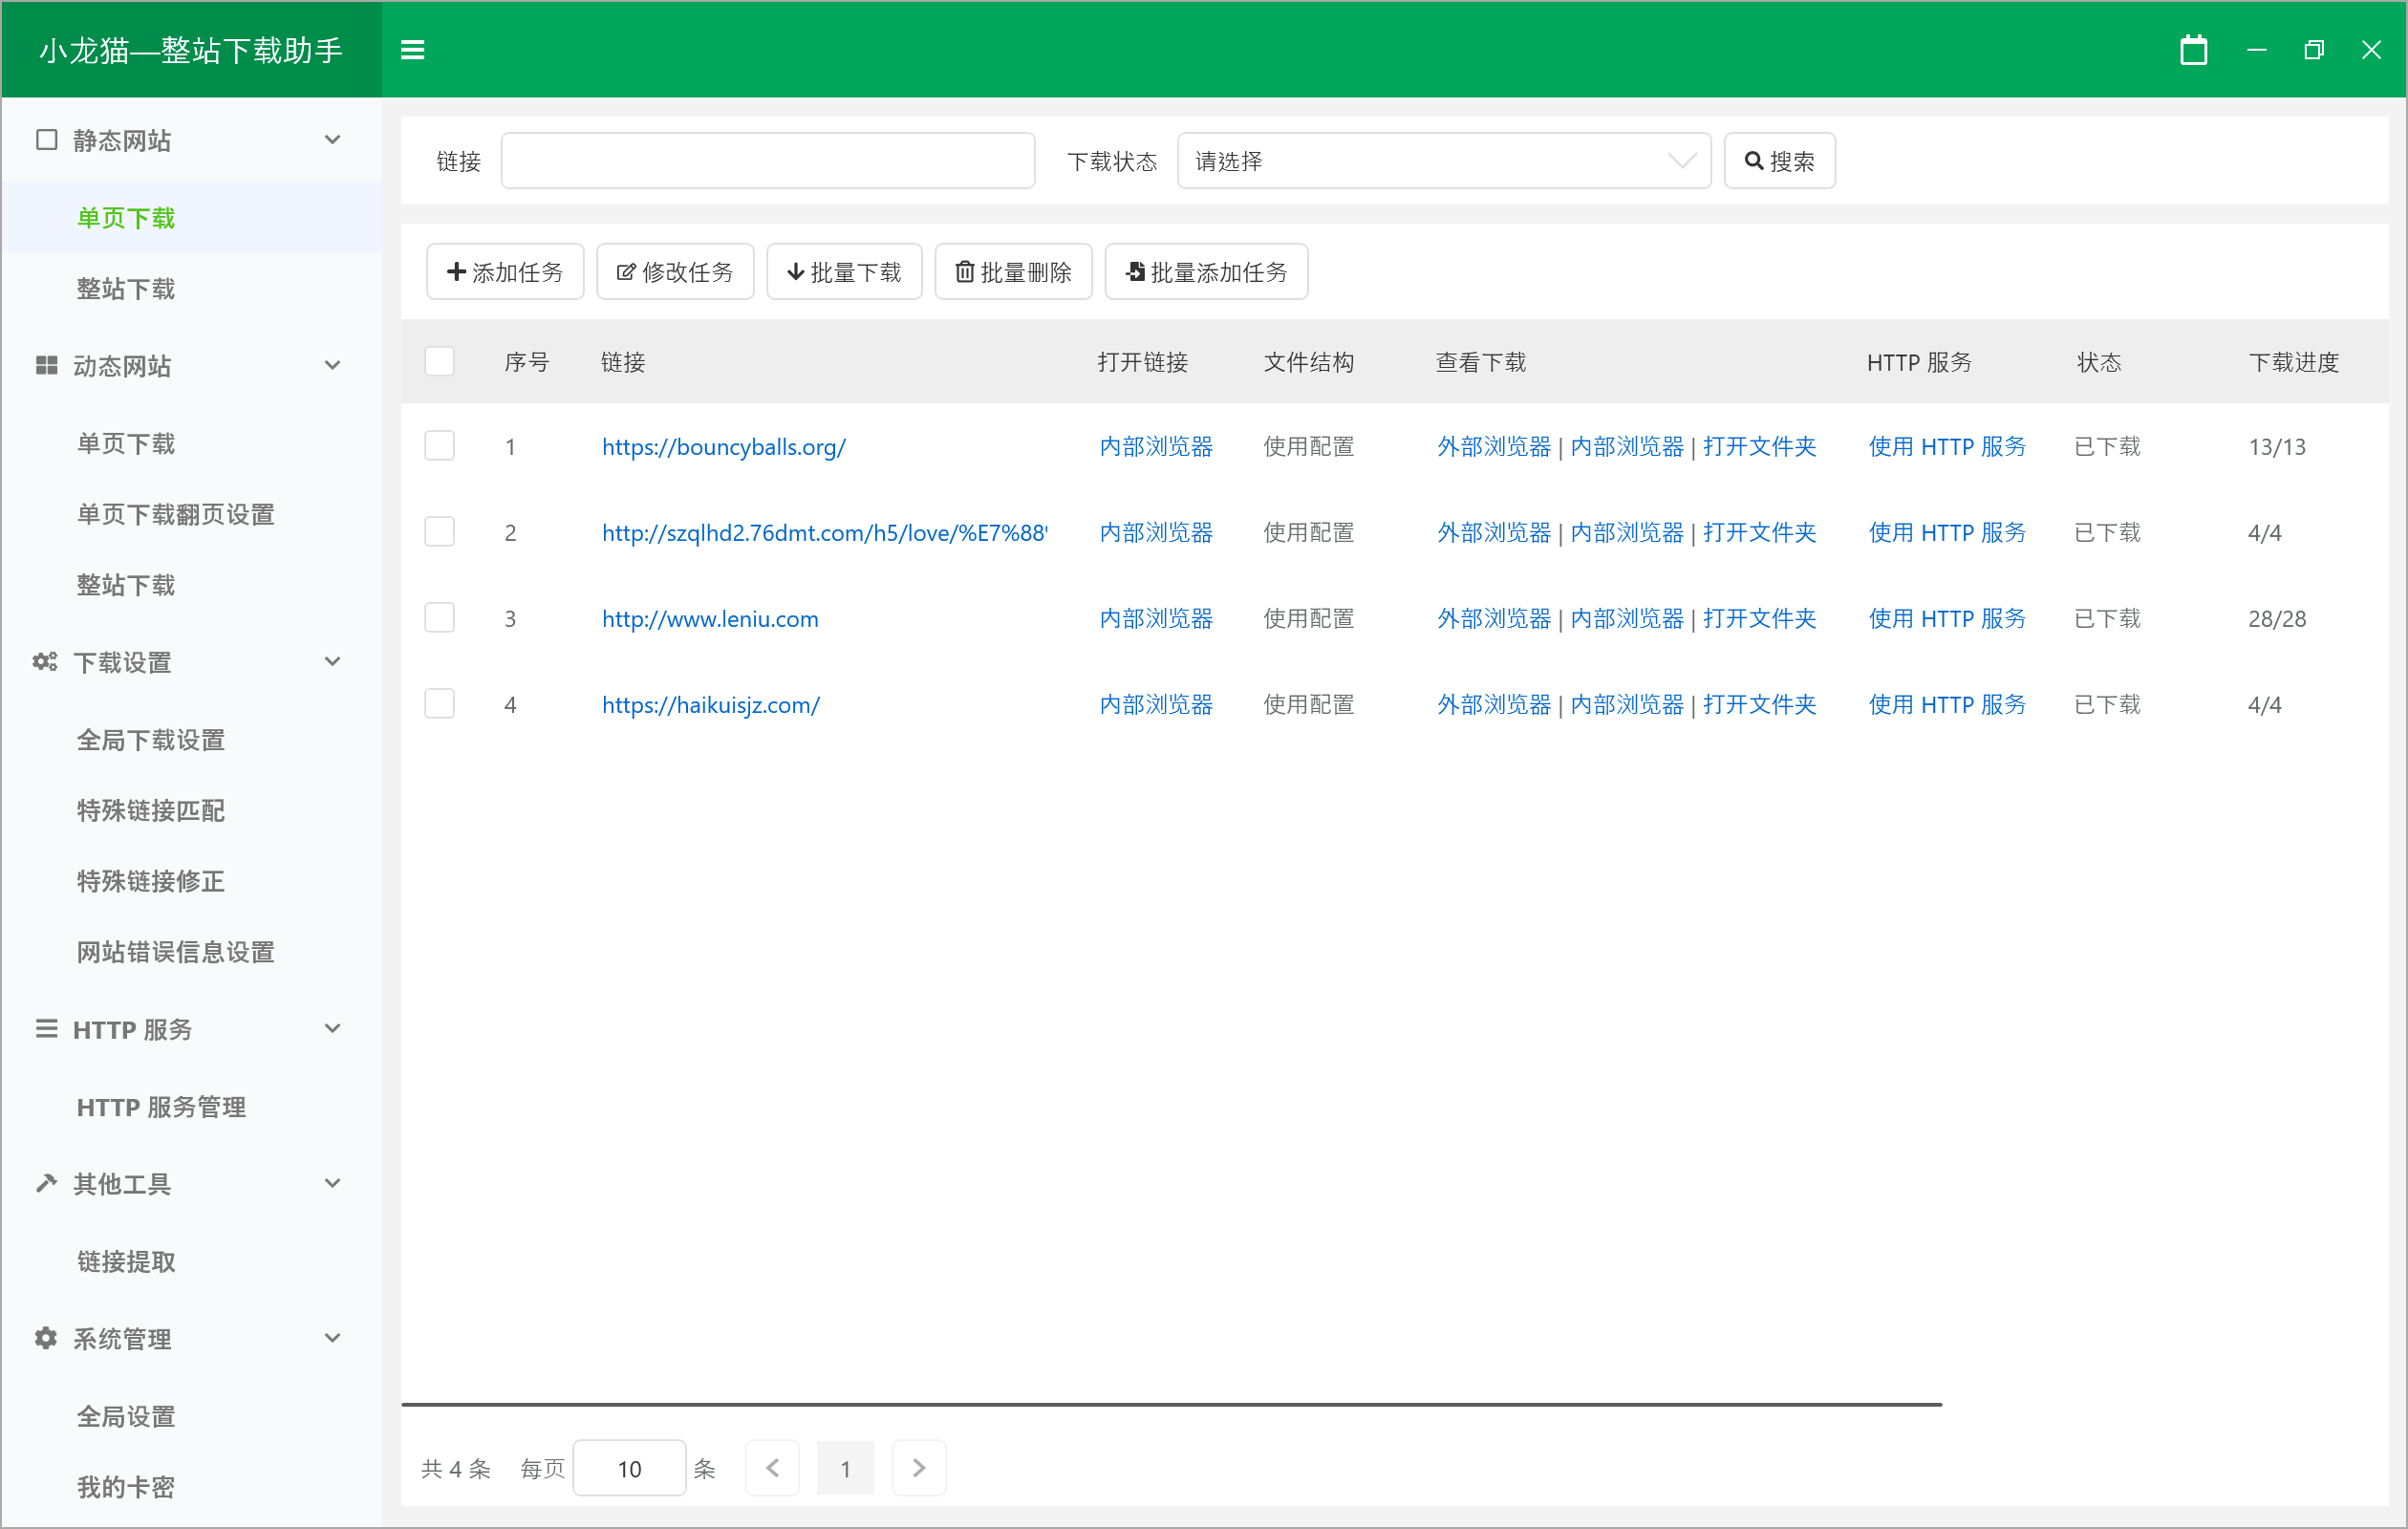Open HTTP 服务管理

[x=161, y=1107]
